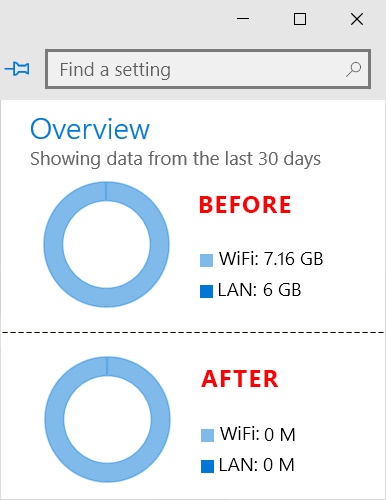The width and height of the screenshot is (386, 500).
Task: Click the Showing data from last 30 days text
Action: (175, 159)
